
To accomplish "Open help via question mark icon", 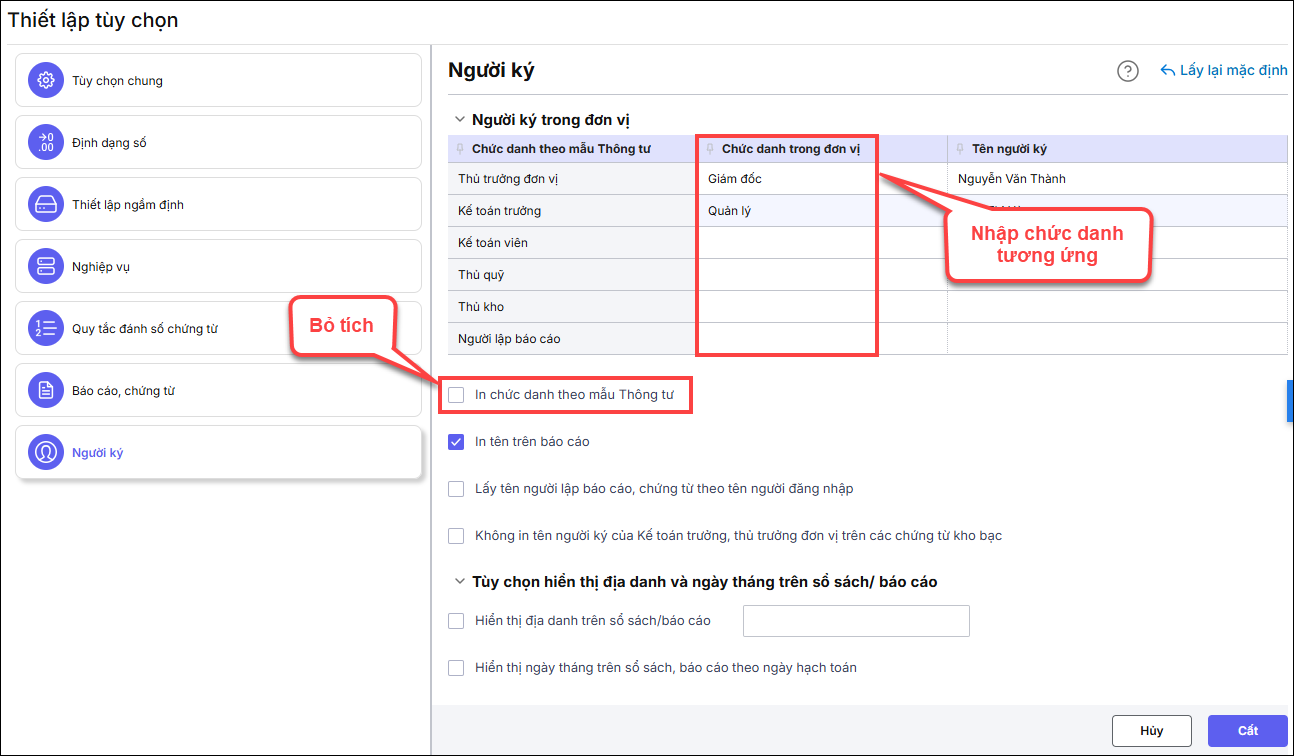I will [x=1128, y=71].
